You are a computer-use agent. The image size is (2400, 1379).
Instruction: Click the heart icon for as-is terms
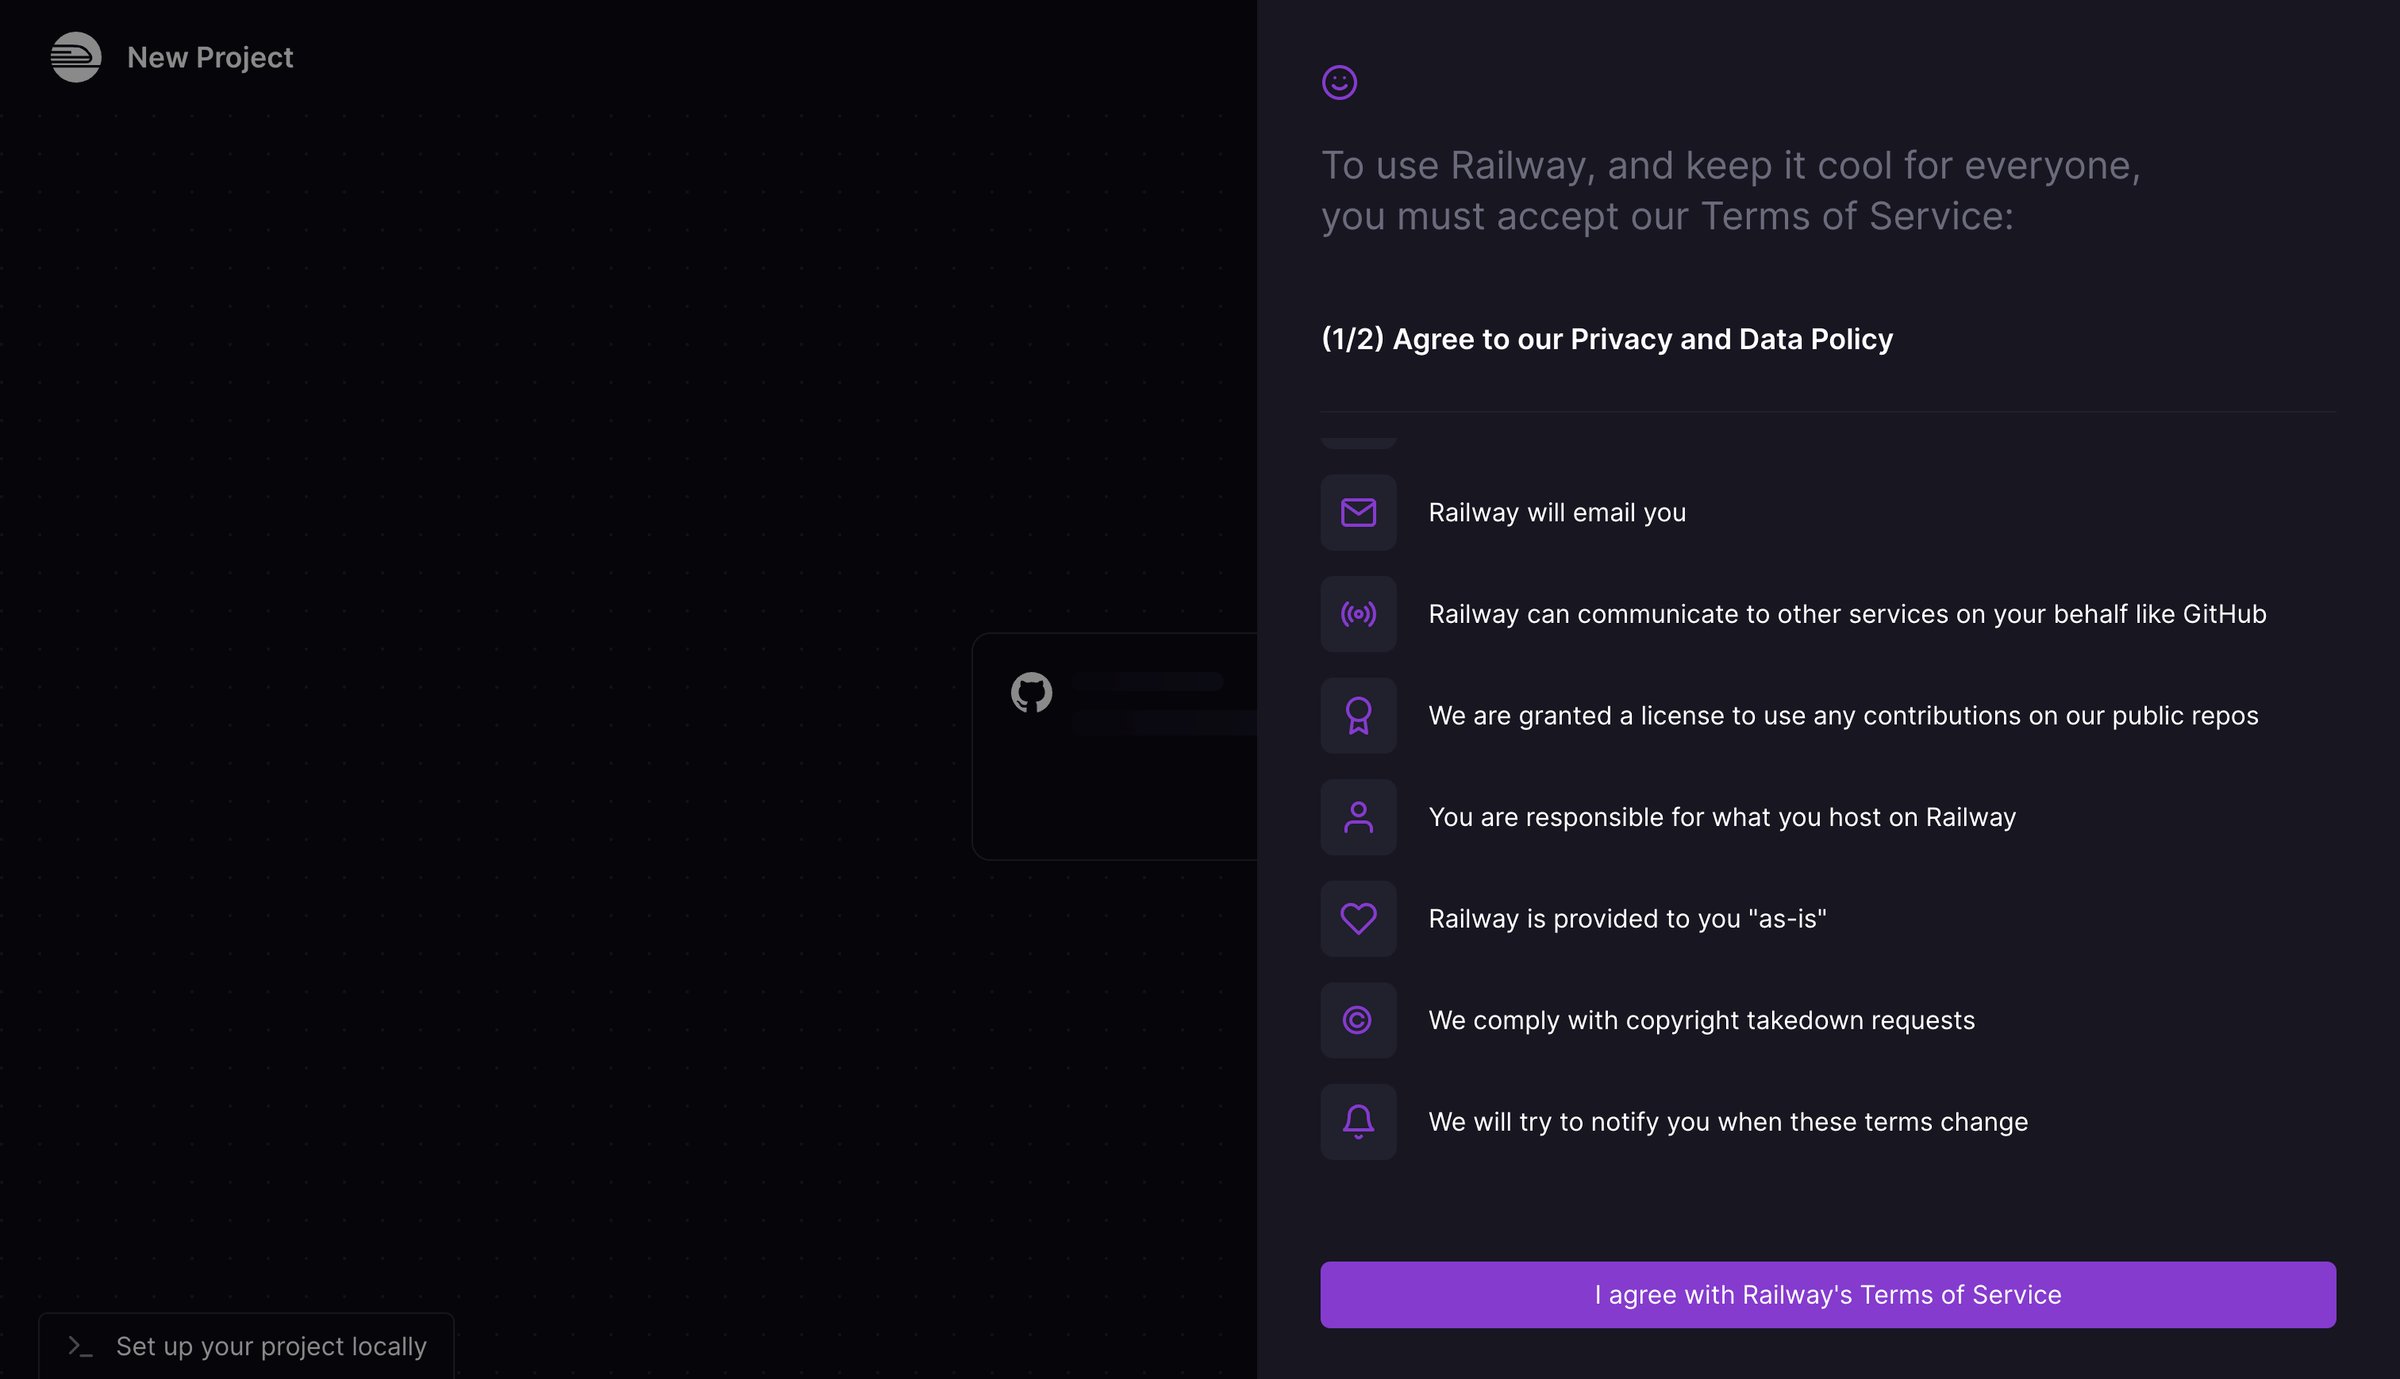coord(1358,918)
